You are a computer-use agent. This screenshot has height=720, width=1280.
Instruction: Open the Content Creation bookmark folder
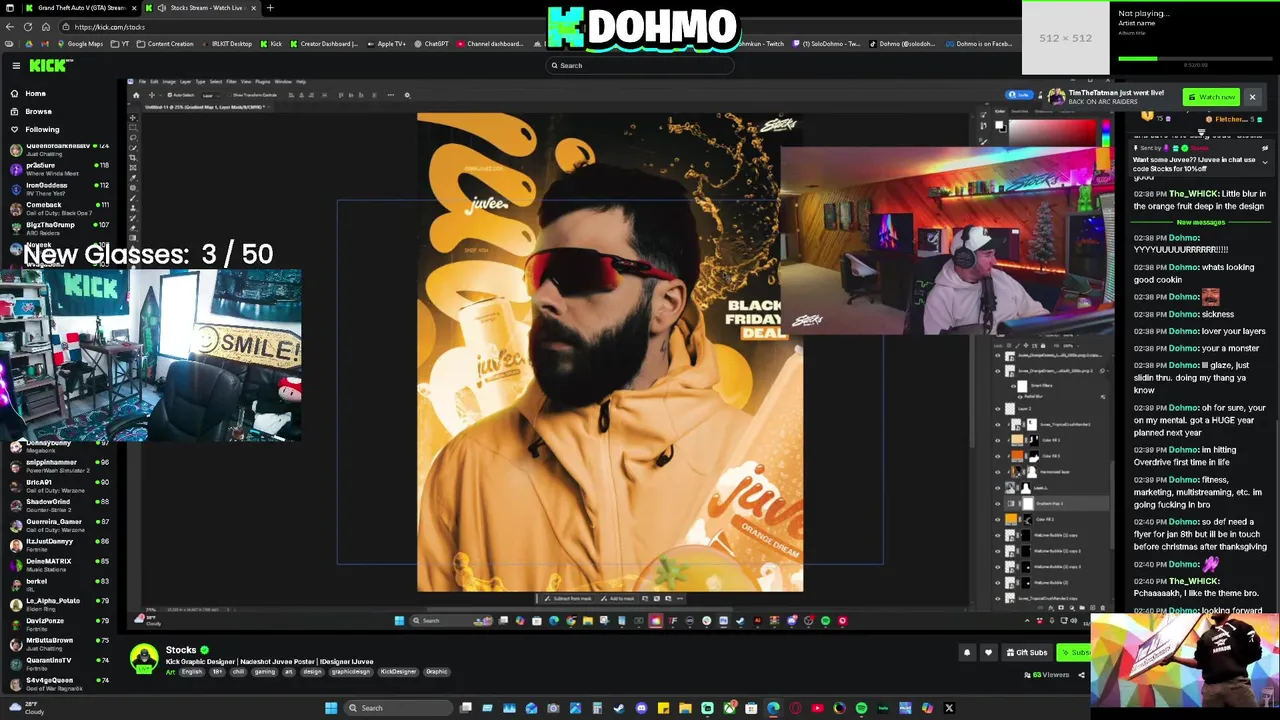(x=166, y=44)
